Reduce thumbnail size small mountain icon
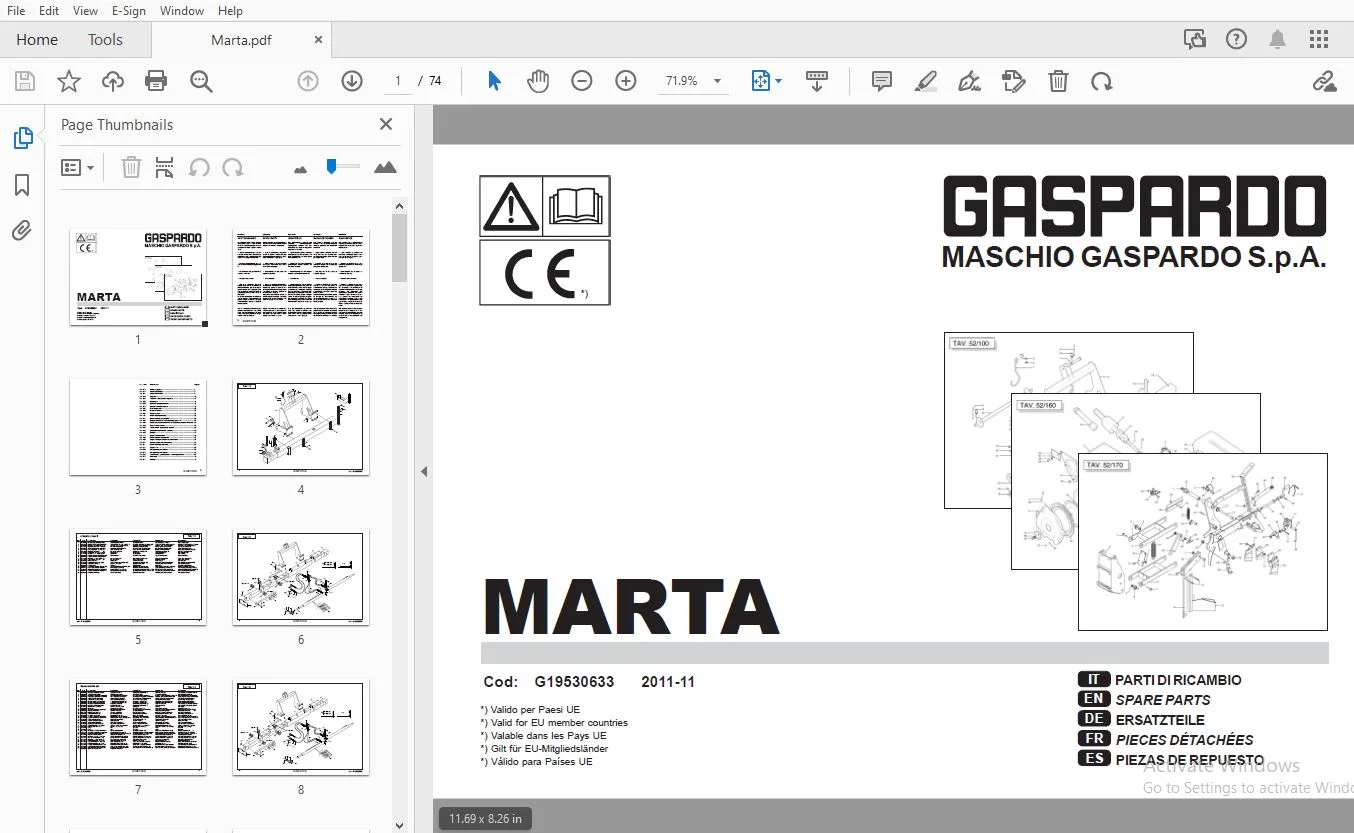The width and height of the screenshot is (1354, 833). click(x=300, y=169)
